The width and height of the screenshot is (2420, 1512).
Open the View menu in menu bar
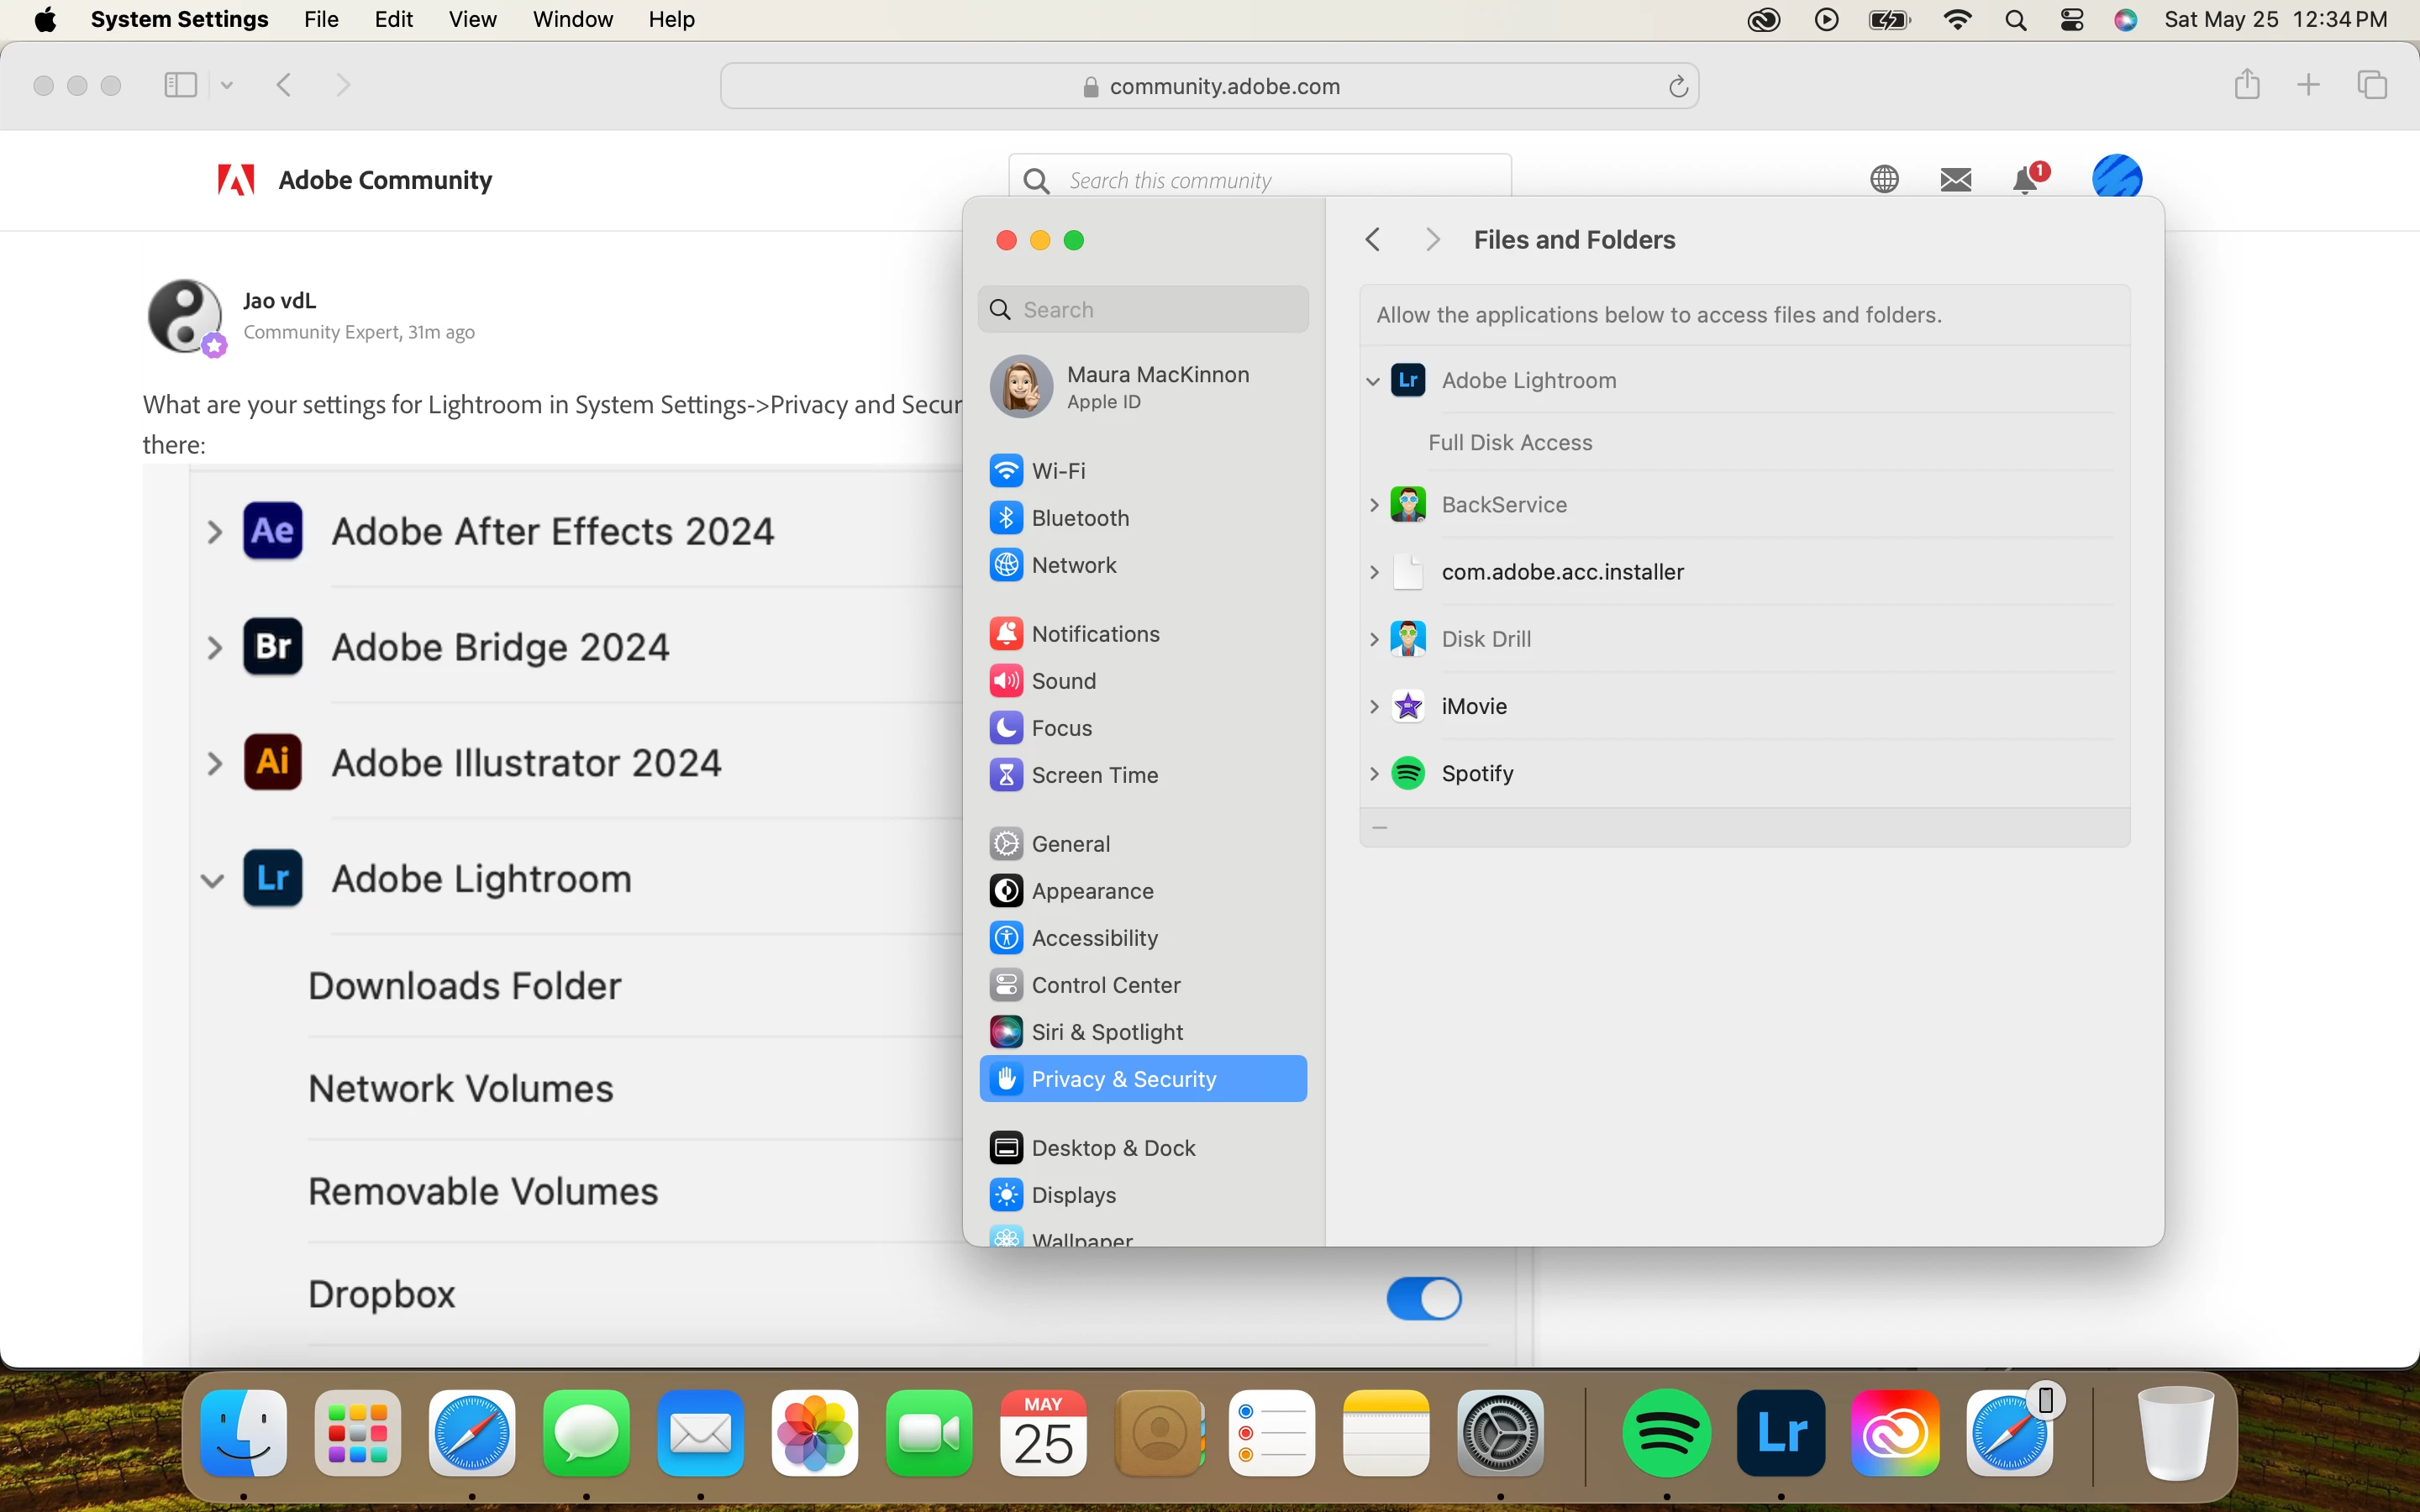(472, 20)
